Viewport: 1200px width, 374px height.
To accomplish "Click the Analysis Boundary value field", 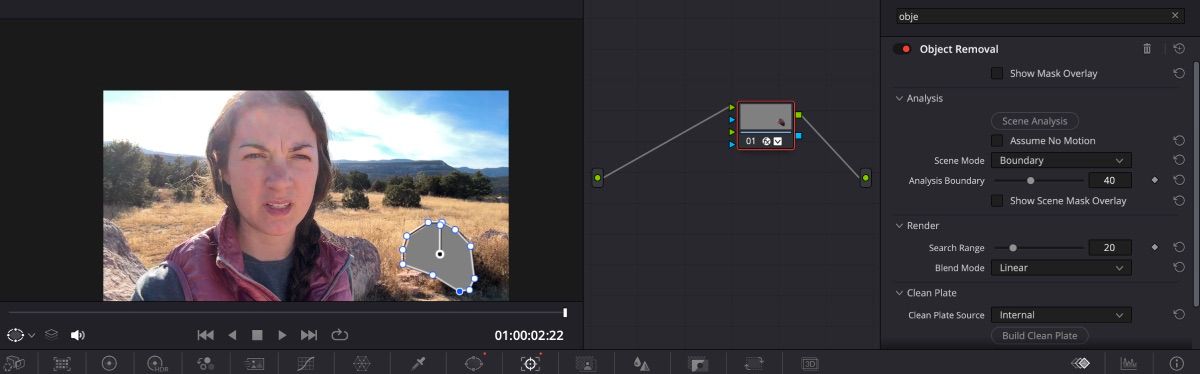I will pyautogui.click(x=1110, y=181).
